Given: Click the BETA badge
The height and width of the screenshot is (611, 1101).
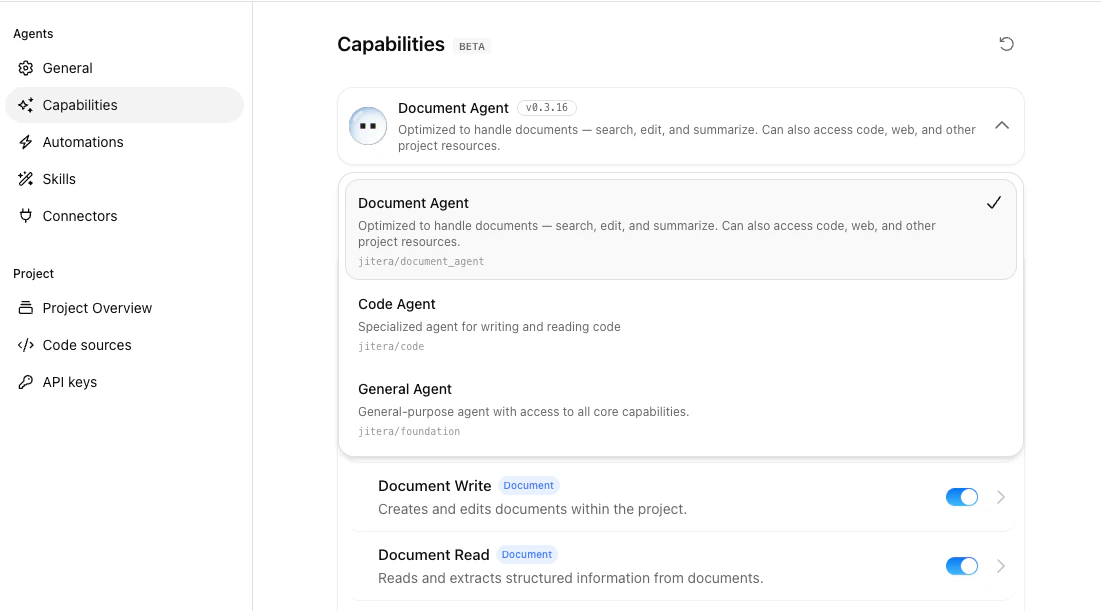Looking at the screenshot, I should (x=472, y=46).
